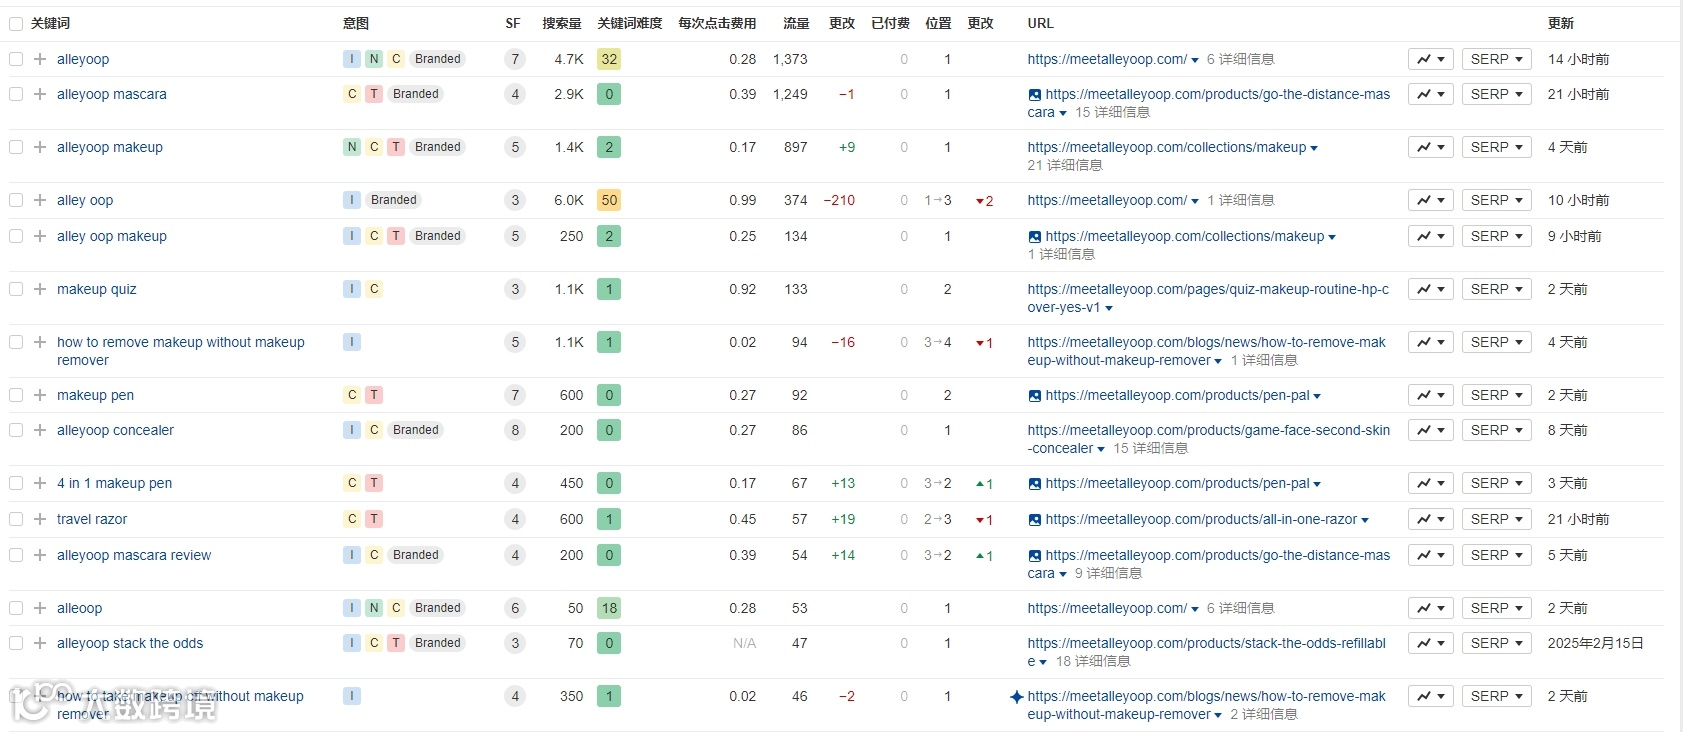Image resolution: width=1683 pixels, height=732 pixels.
Task: Toggle the select-all checkbox in header
Action: [x=16, y=24]
